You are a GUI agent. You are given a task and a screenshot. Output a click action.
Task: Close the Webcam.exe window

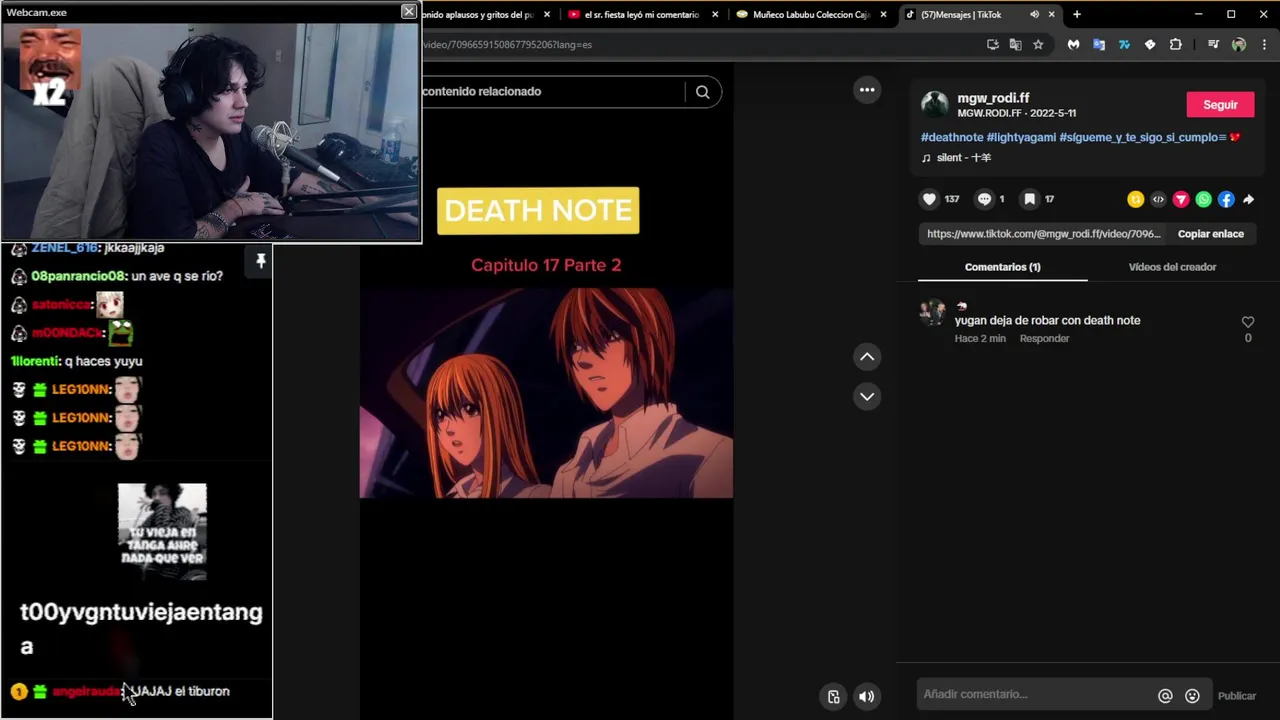pyautogui.click(x=409, y=11)
